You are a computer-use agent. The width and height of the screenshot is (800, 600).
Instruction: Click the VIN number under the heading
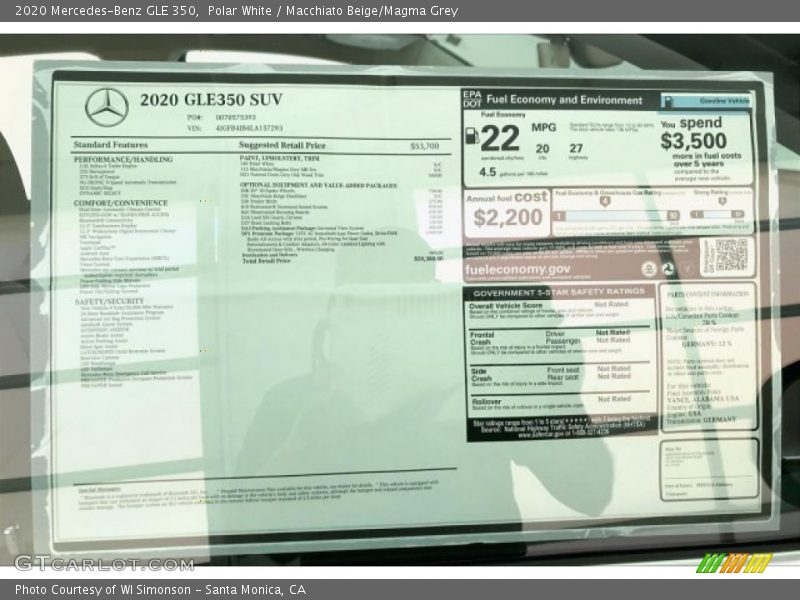point(249,128)
